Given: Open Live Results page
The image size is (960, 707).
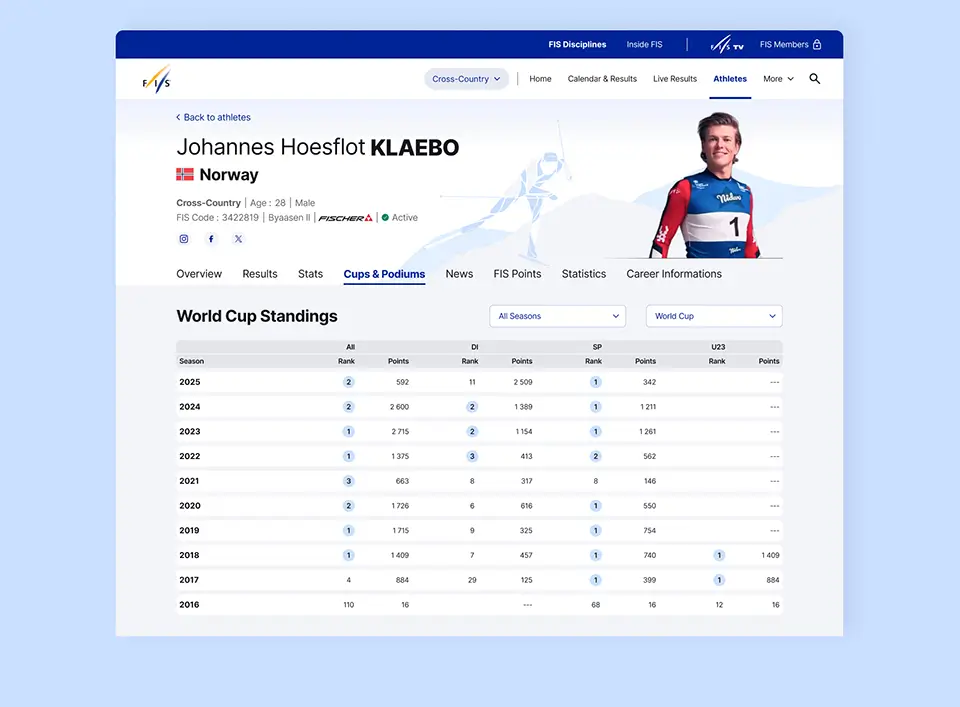Looking at the screenshot, I should [675, 79].
